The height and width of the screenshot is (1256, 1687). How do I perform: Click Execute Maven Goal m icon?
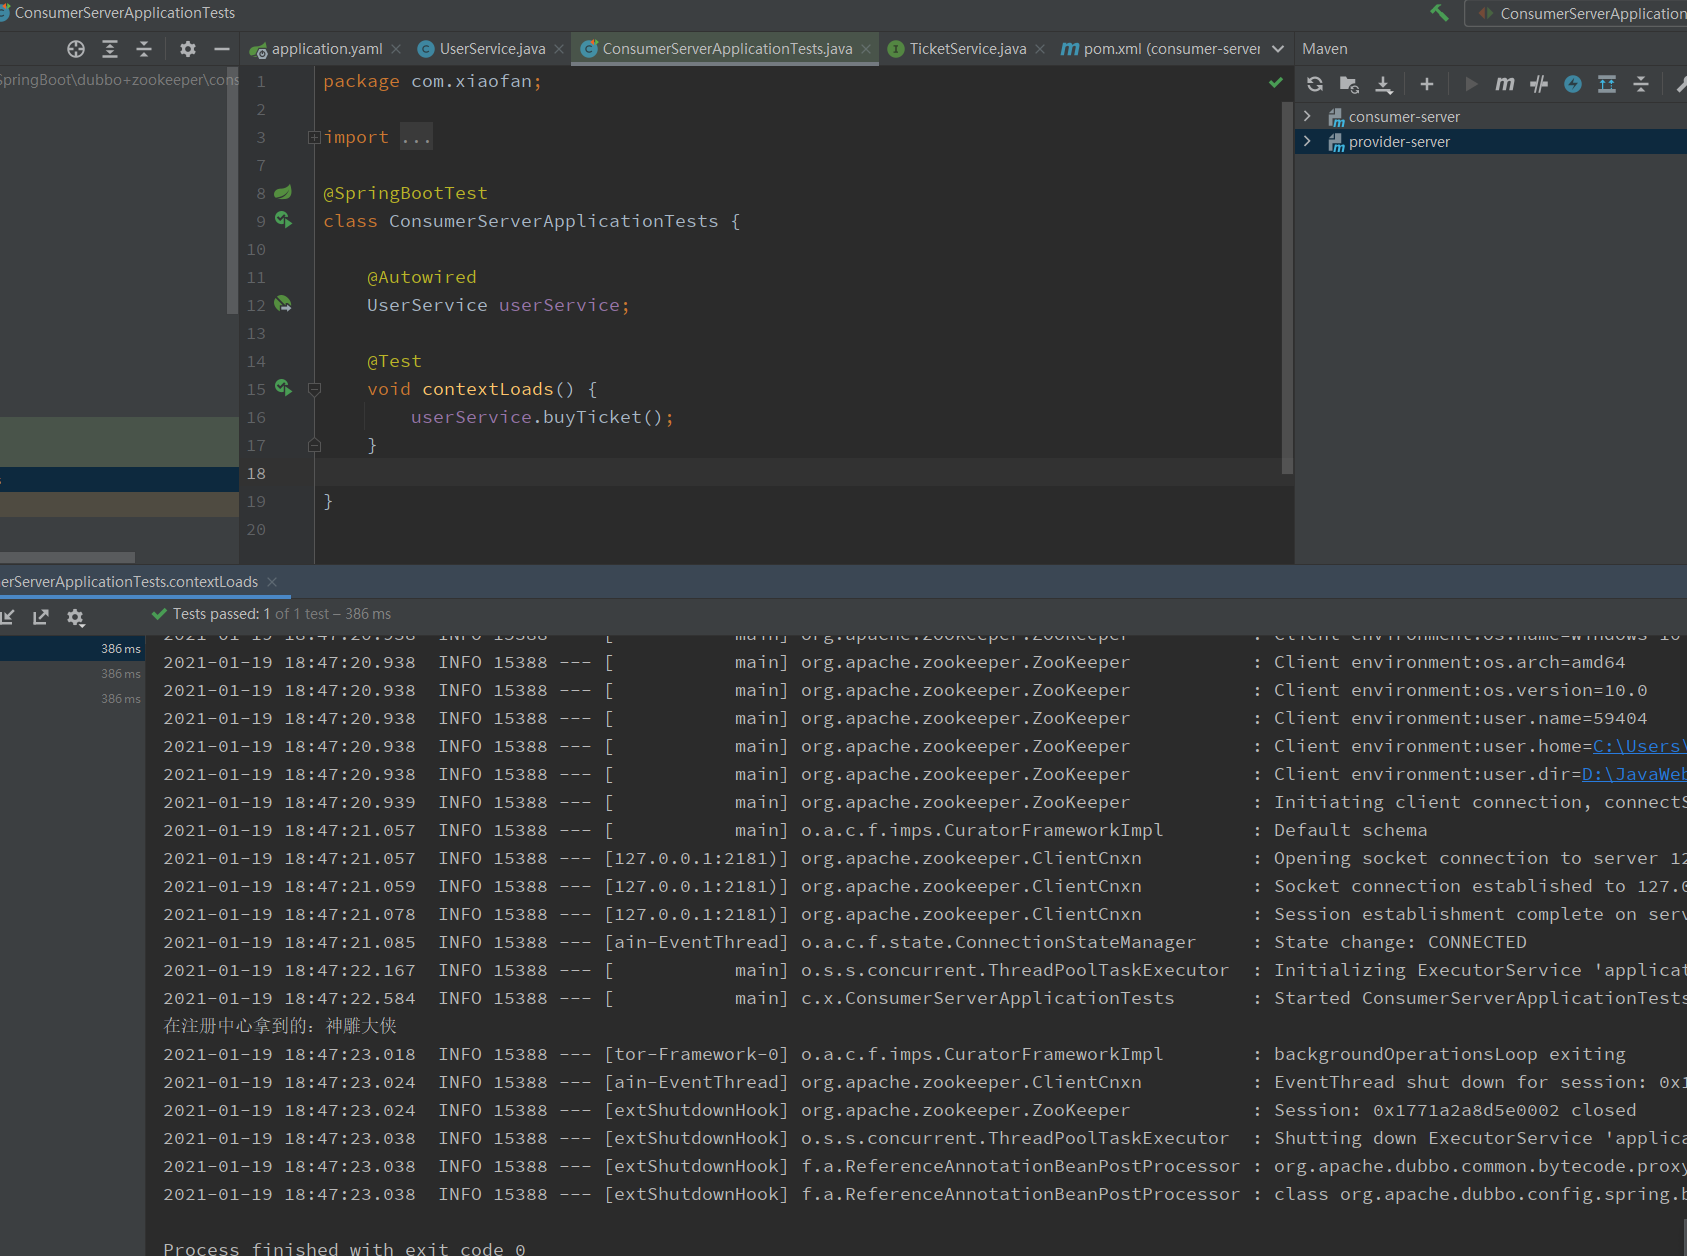pos(1505,84)
